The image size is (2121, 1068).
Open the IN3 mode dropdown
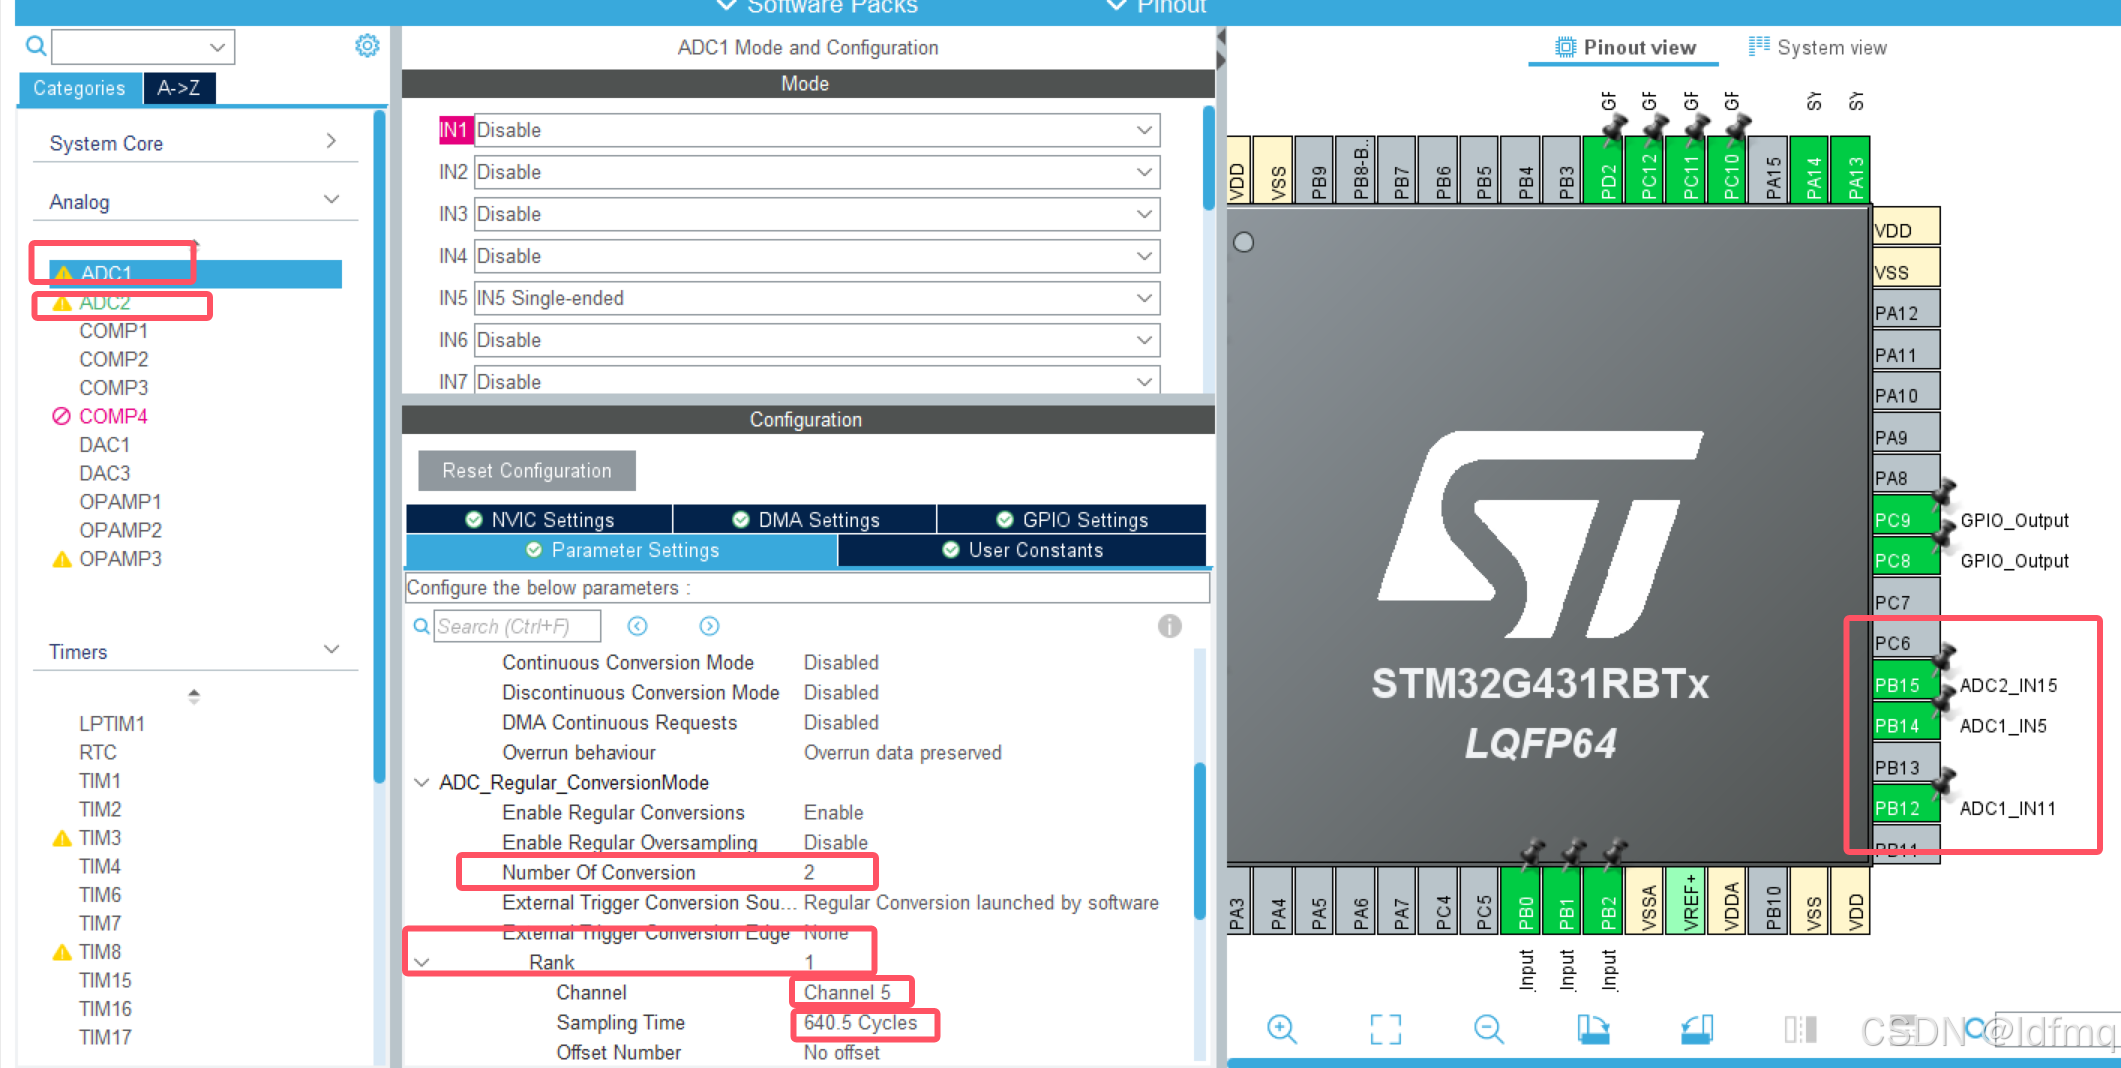point(817,214)
